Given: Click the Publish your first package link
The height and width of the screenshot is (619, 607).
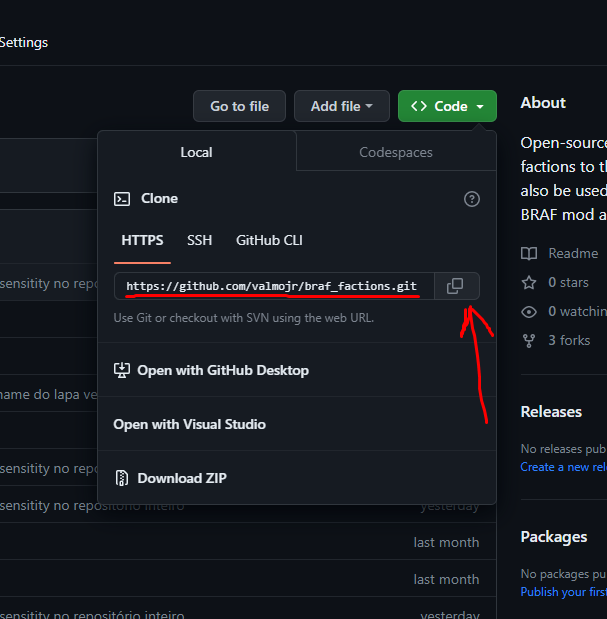Looking at the screenshot, I should coord(564,592).
